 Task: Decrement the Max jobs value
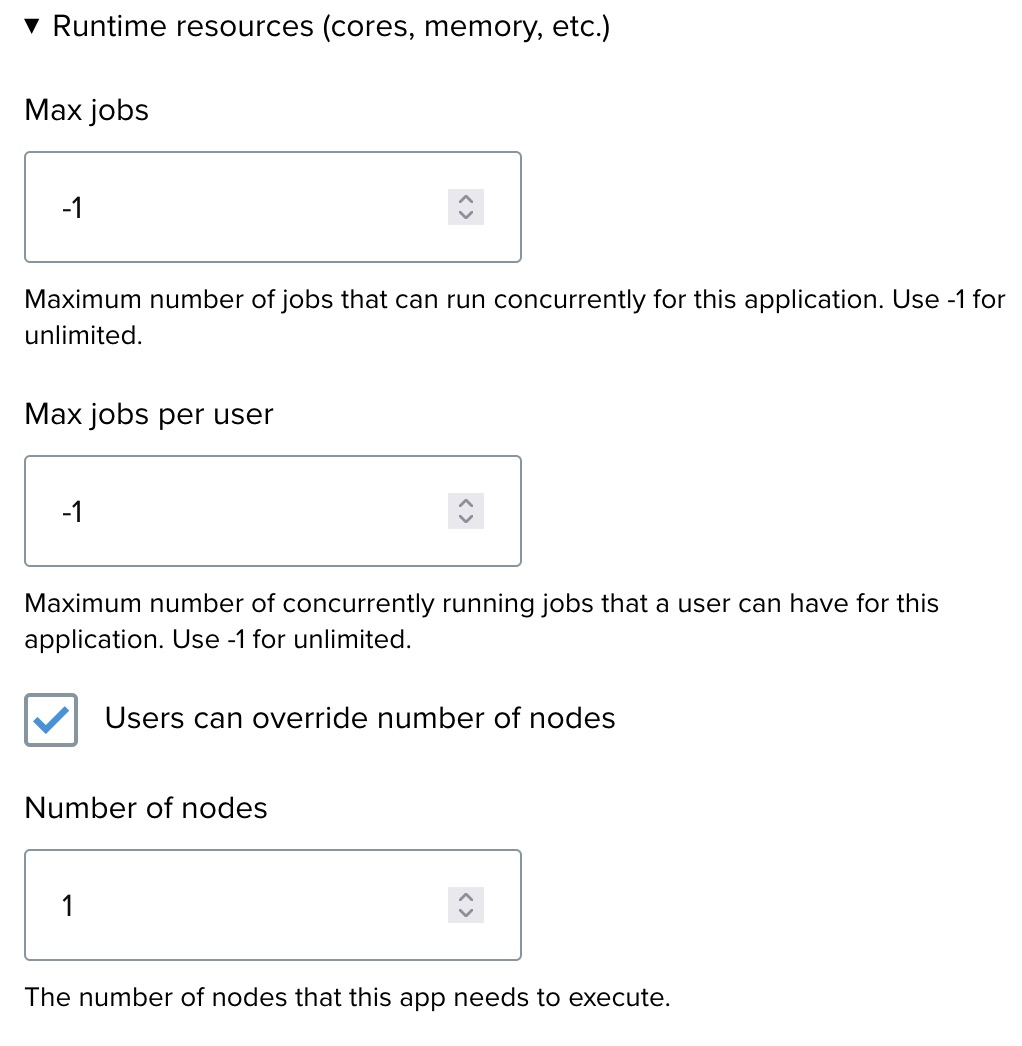coord(465,215)
